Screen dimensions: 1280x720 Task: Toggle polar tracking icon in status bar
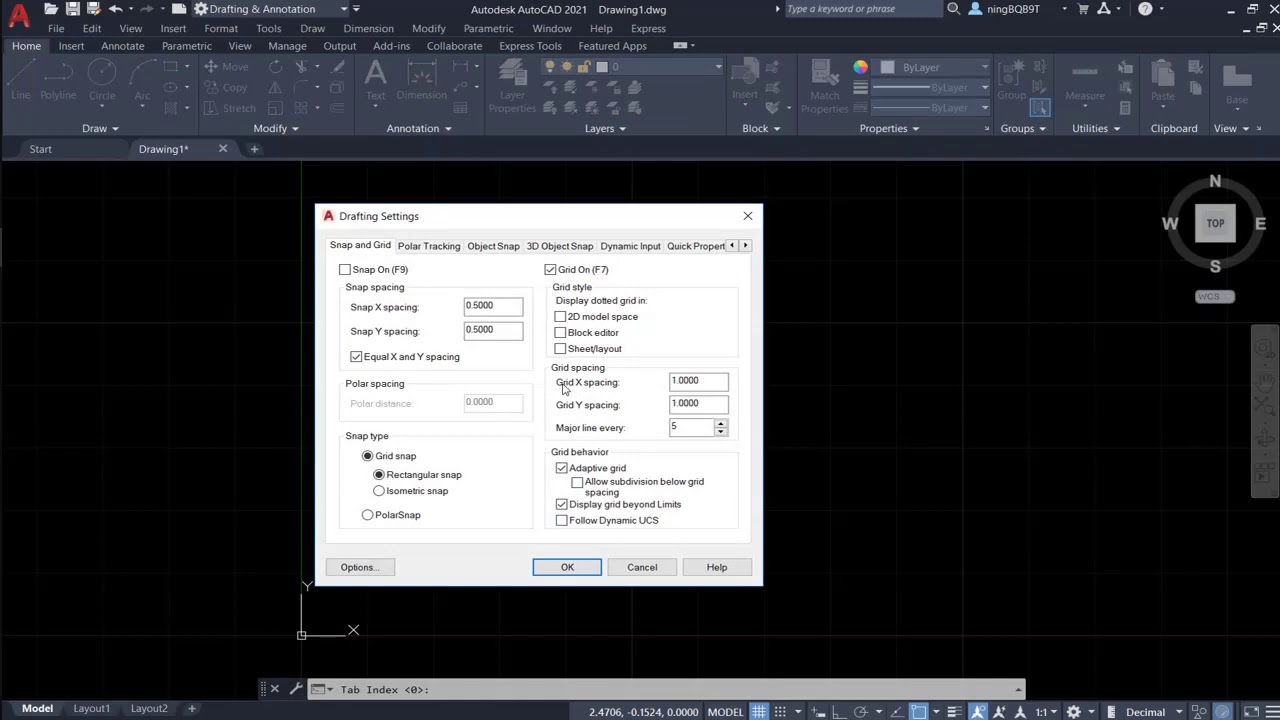coord(860,712)
